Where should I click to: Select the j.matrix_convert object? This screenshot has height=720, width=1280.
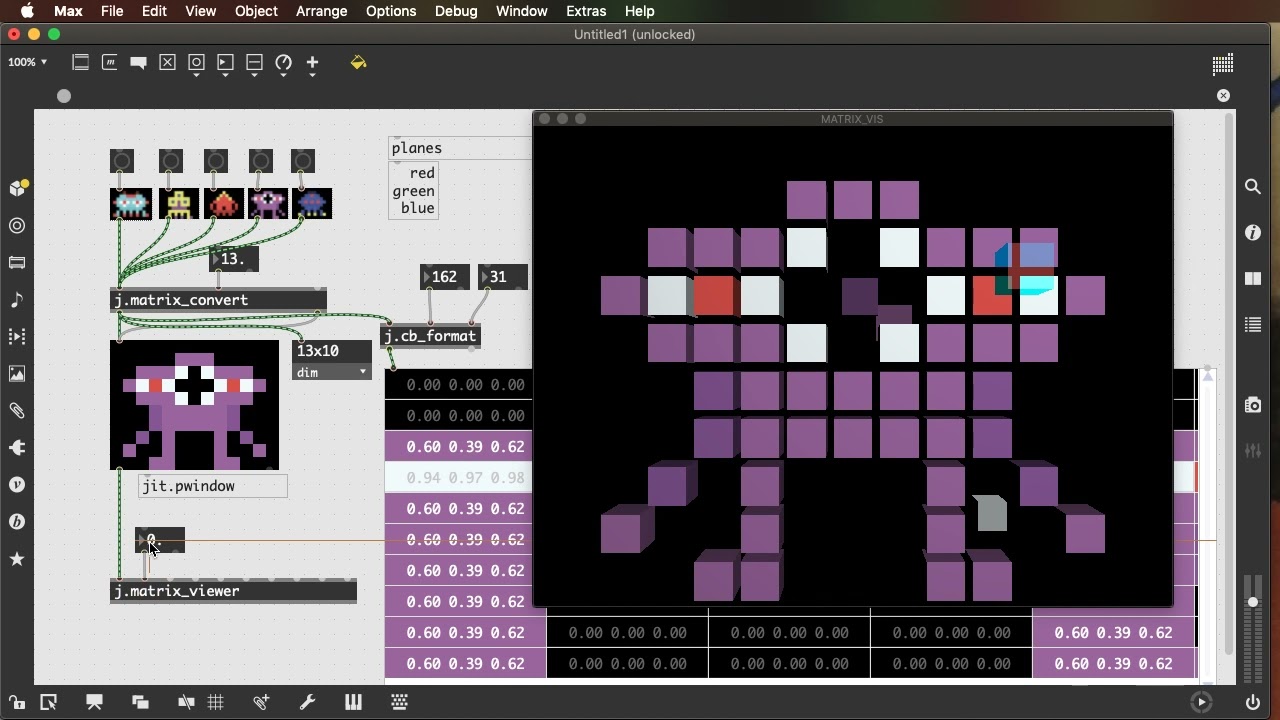218,300
